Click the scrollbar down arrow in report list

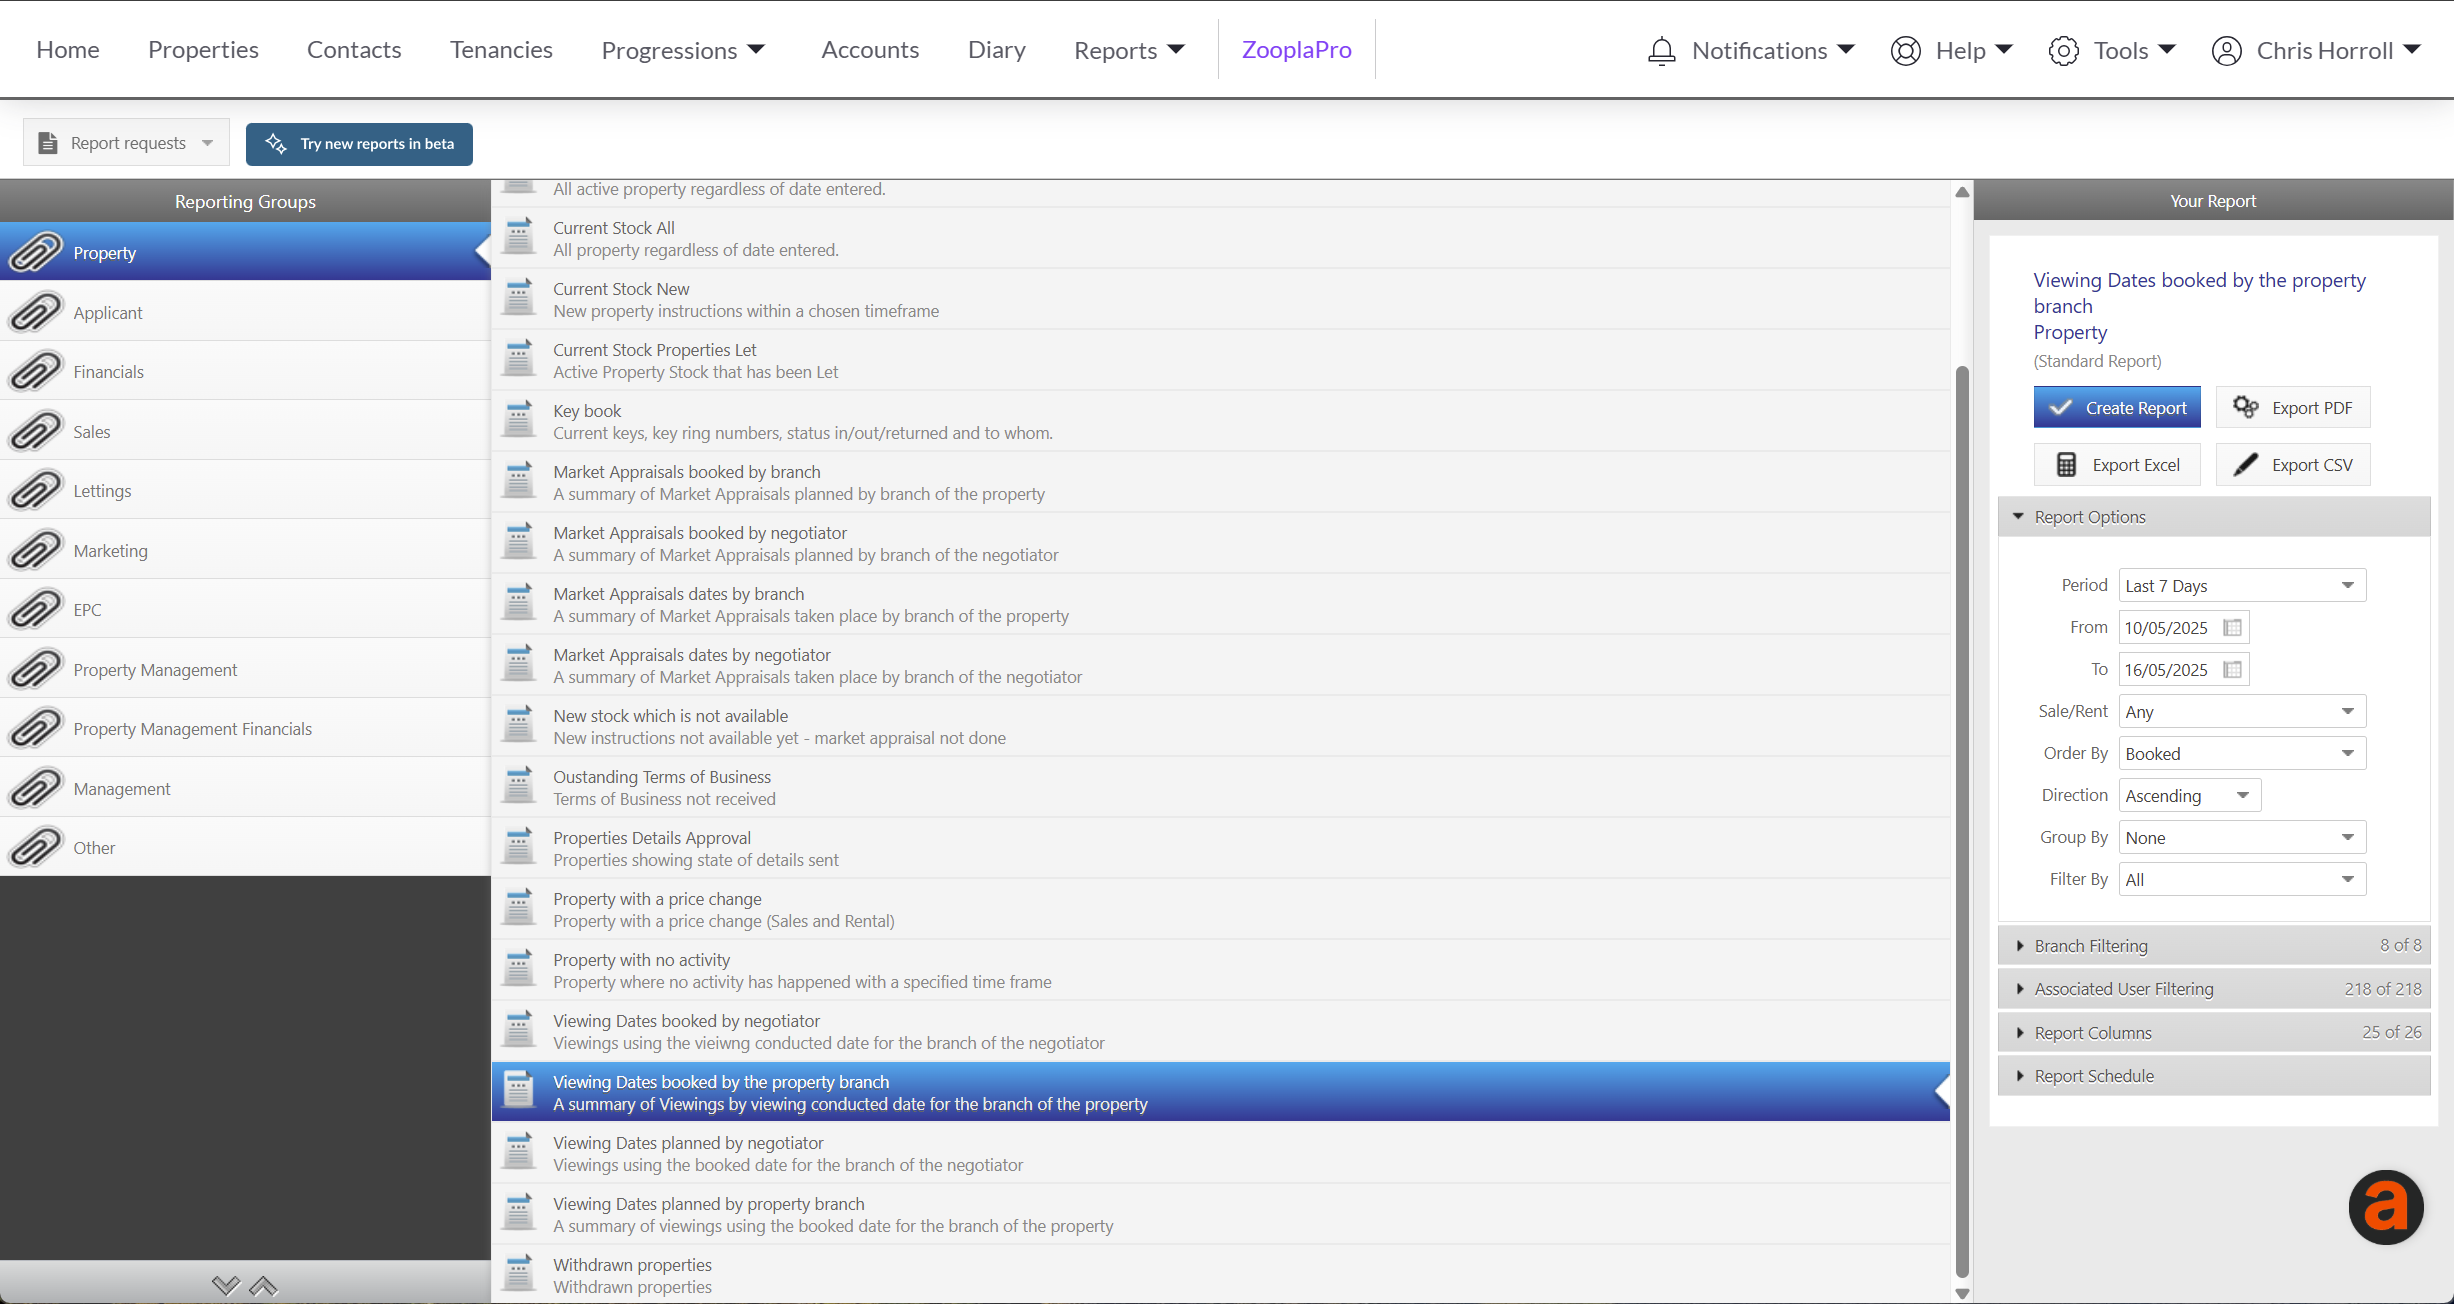tap(1962, 1293)
